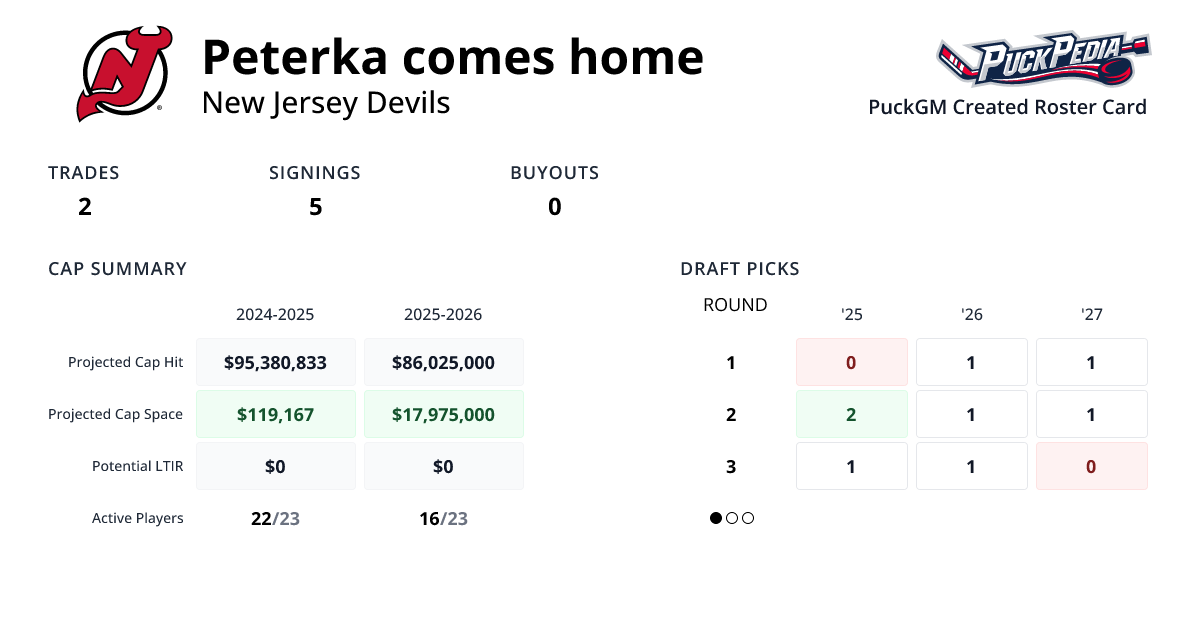Select the filled first pagination dot
The width and height of the screenshot is (1200, 630).
[715, 518]
